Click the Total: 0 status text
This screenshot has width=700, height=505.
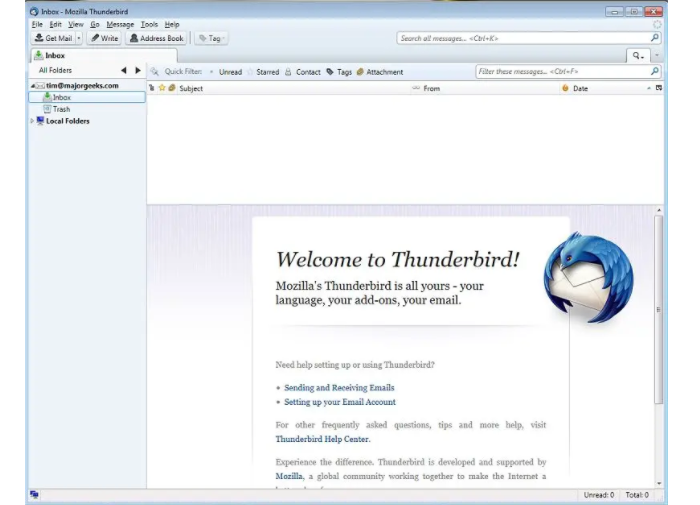coord(637,495)
